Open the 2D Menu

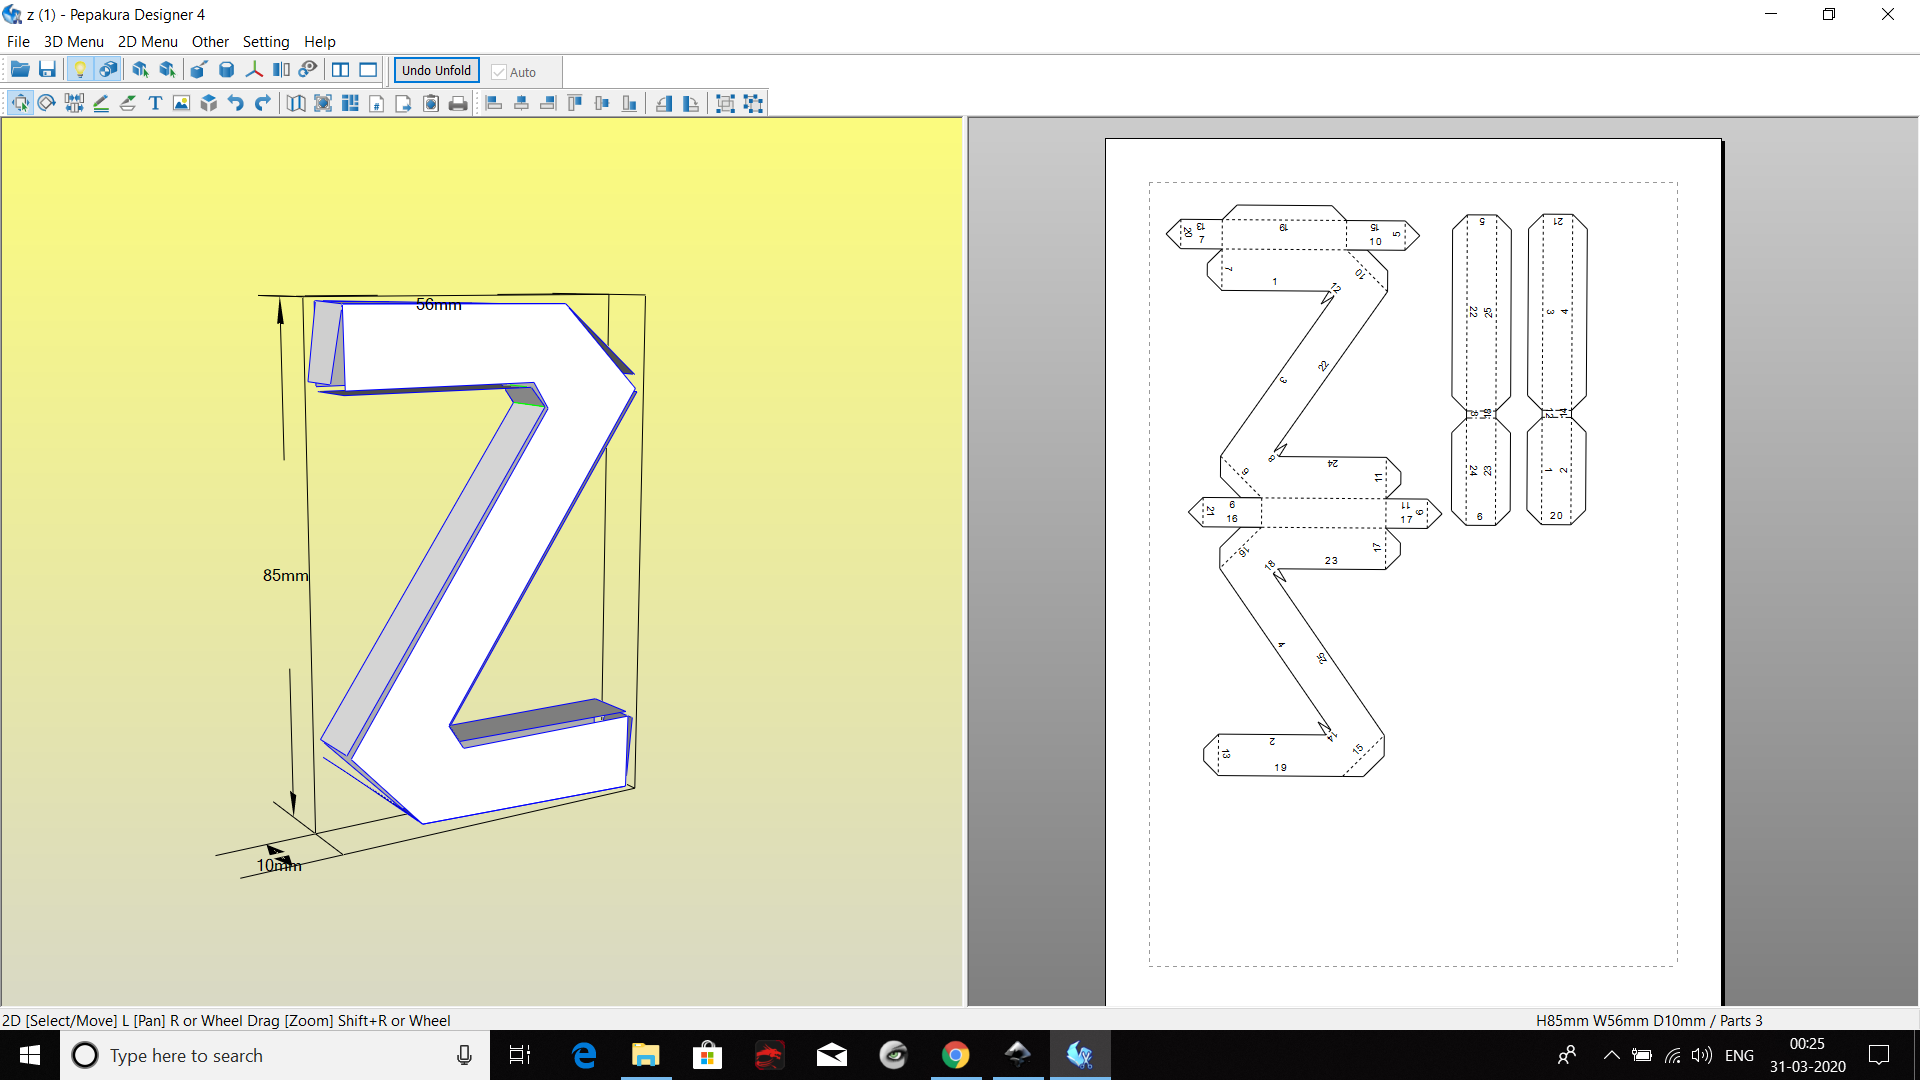point(147,41)
